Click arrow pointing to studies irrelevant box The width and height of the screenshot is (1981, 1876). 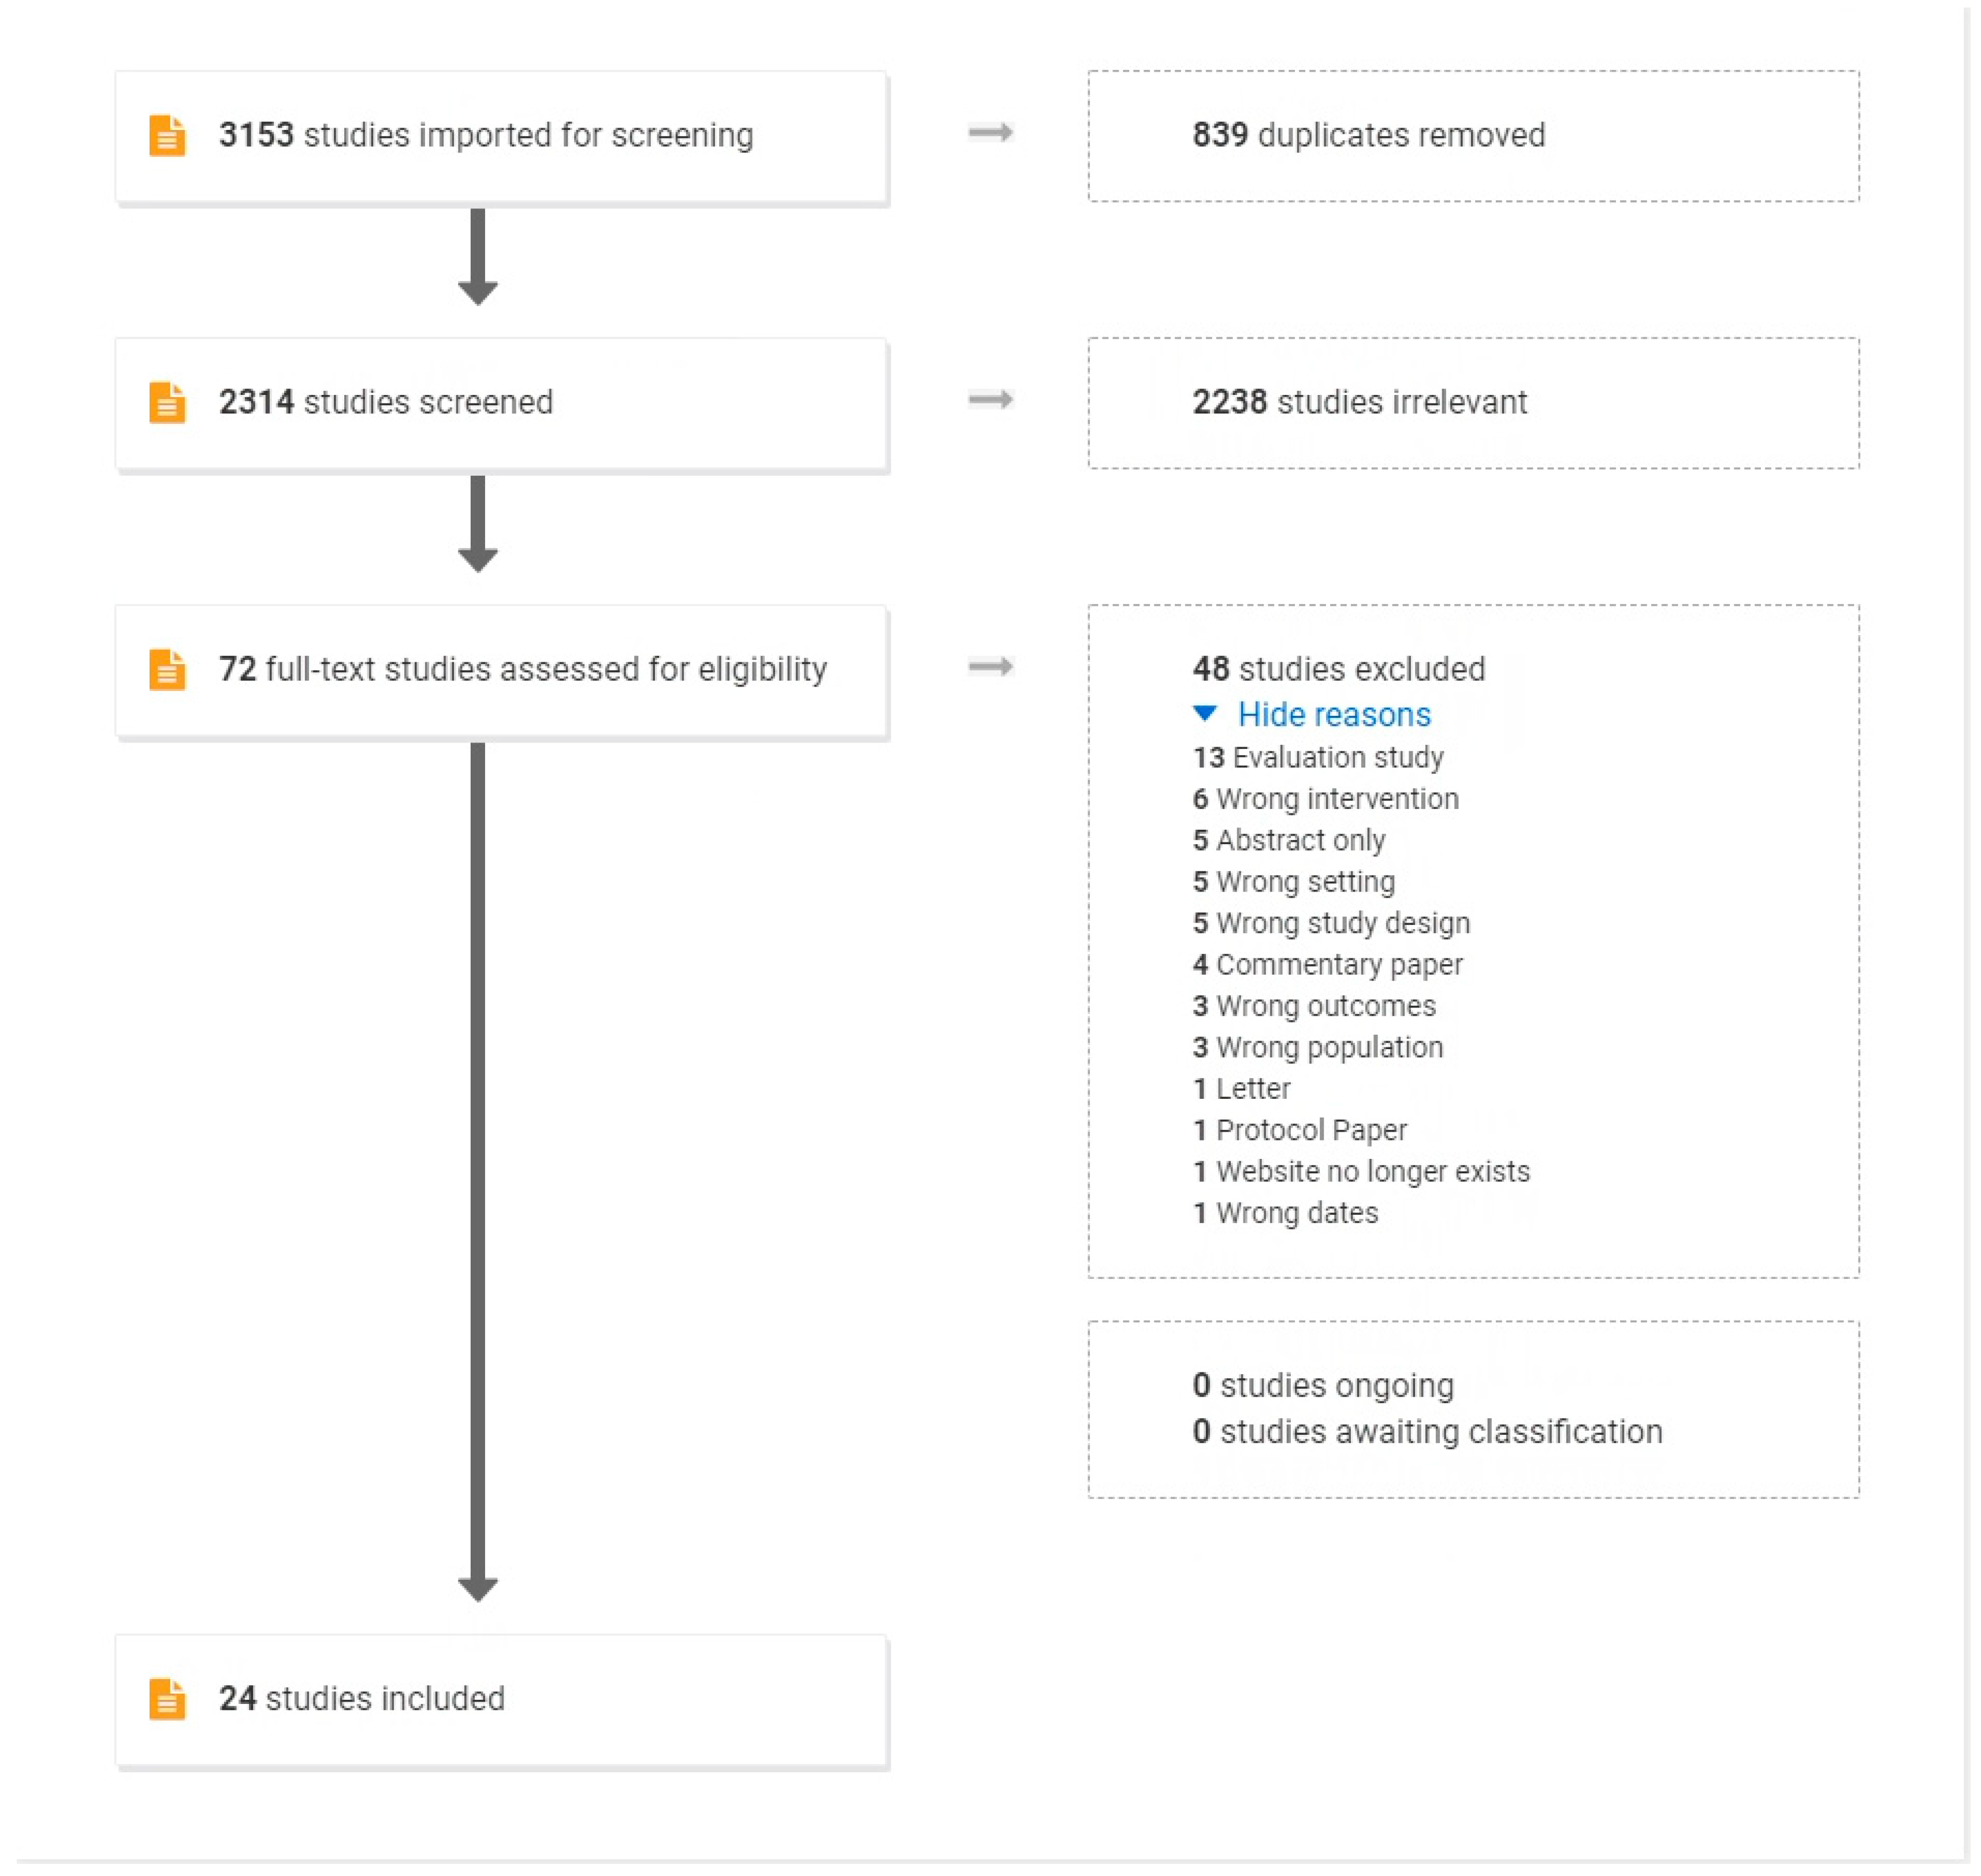pyautogui.click(x=991, y=400)
